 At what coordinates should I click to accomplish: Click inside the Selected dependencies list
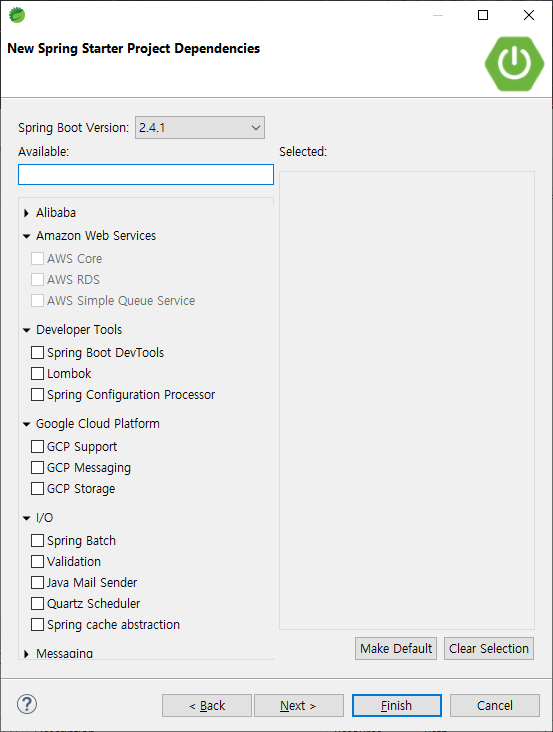tap(407, 401)
